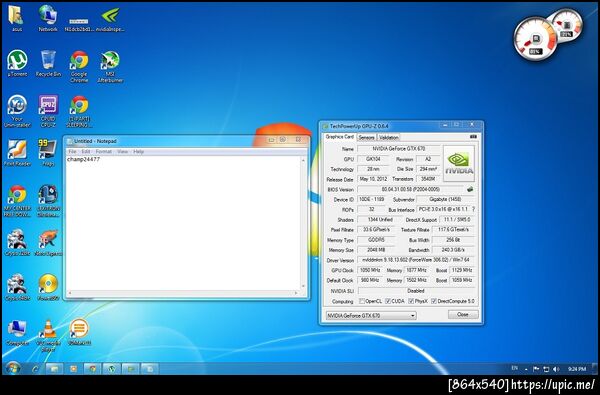
Task: Click the volume speaker tray icon
Action: tap(556, 369)
